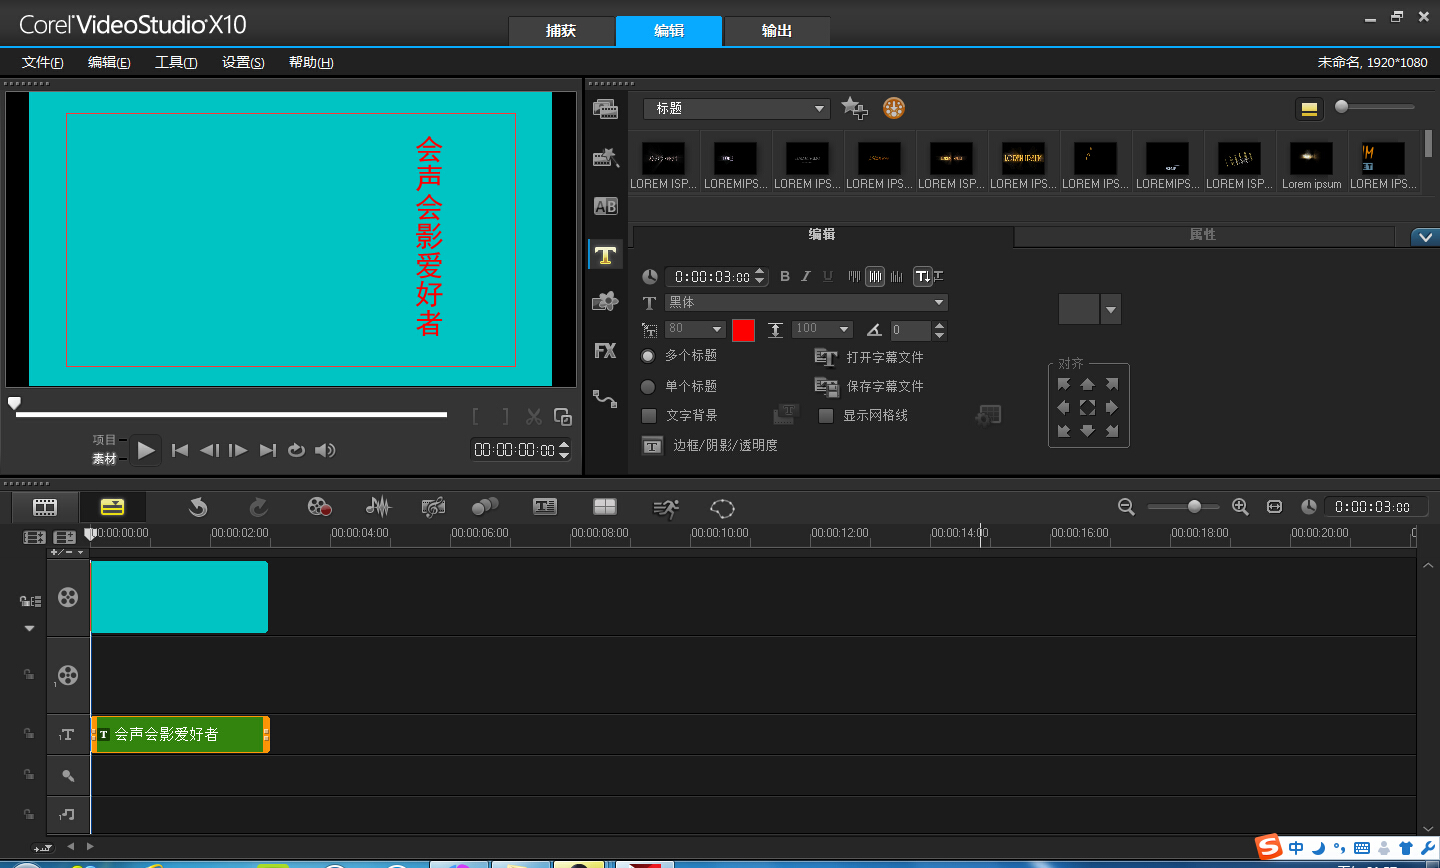Screen dimensions: 1440x868
Task: Enlarge the preview window icon
Action: tap(563, 416)
